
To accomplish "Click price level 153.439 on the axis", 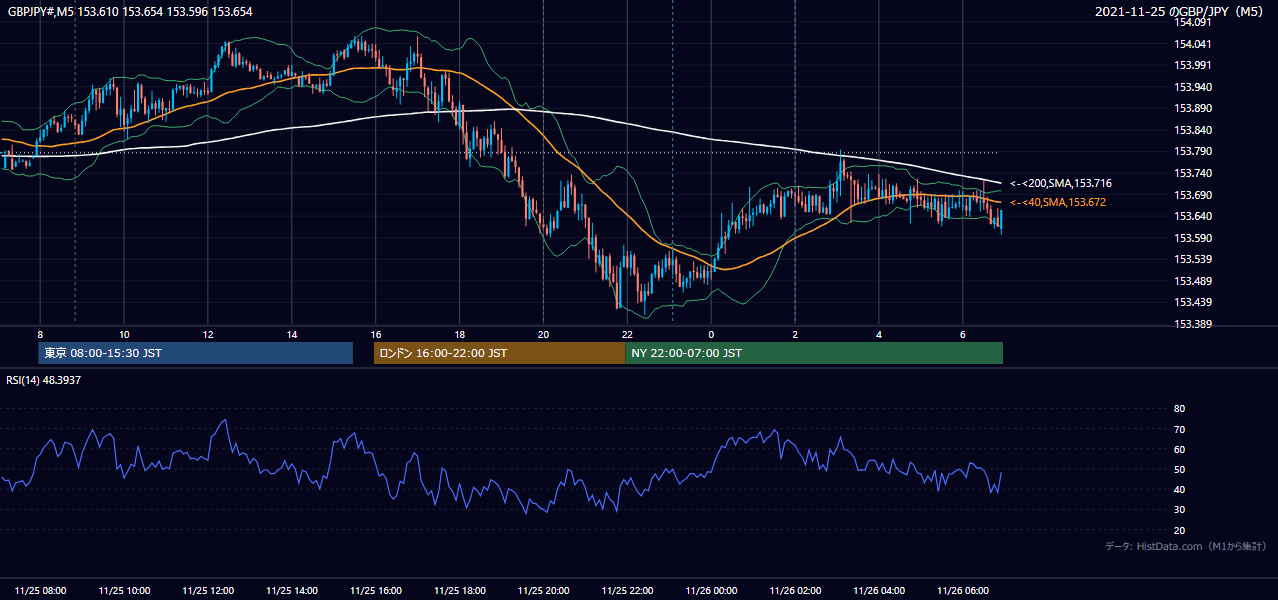I will coord(1192,302).
